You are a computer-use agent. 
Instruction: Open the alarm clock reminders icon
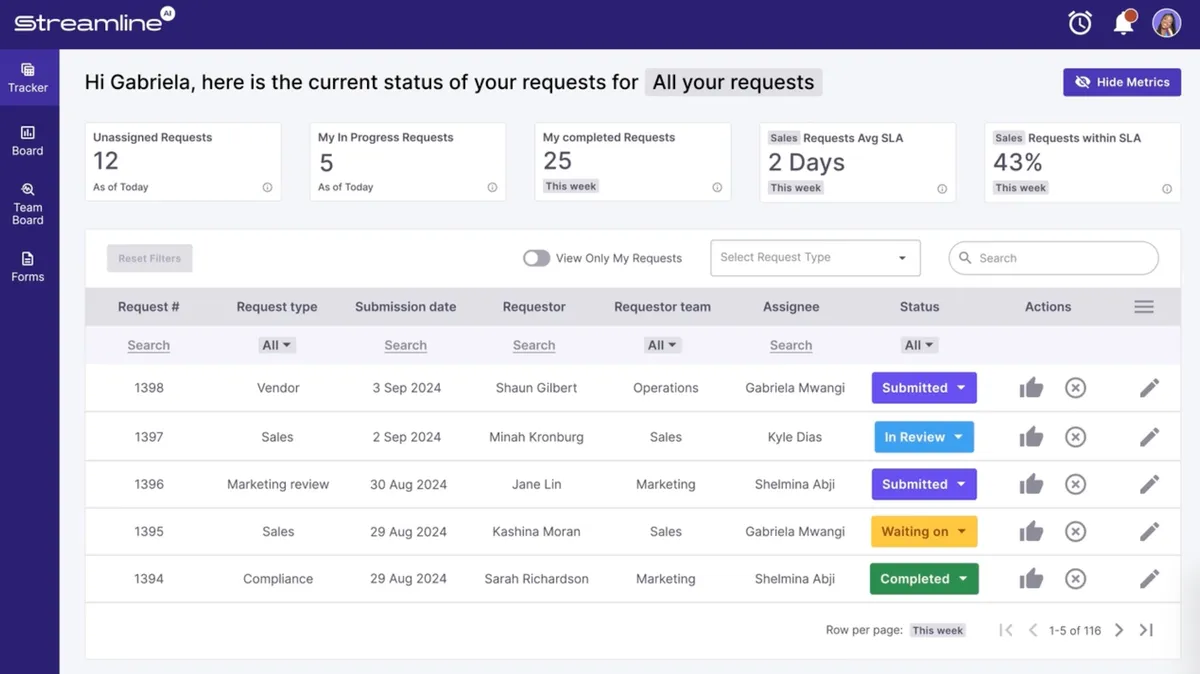pyautogui.click(x=1080, y=22)
